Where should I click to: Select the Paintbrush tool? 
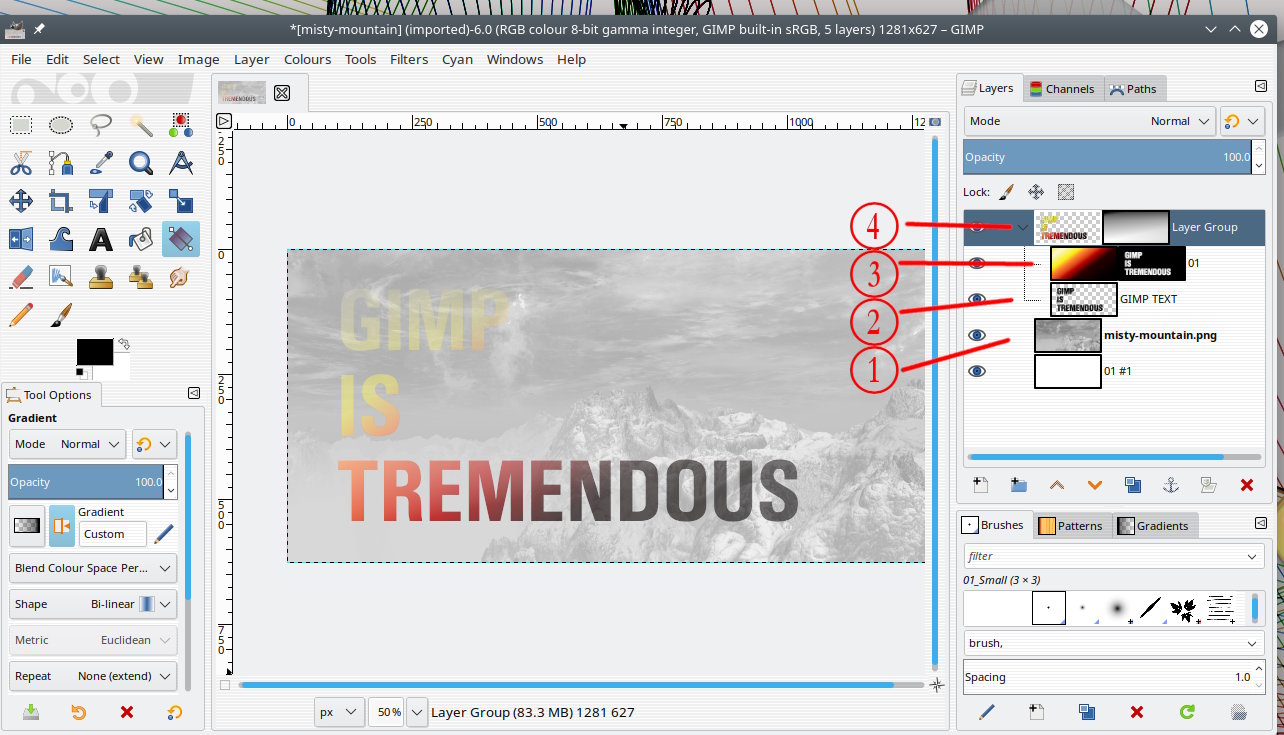61,315
